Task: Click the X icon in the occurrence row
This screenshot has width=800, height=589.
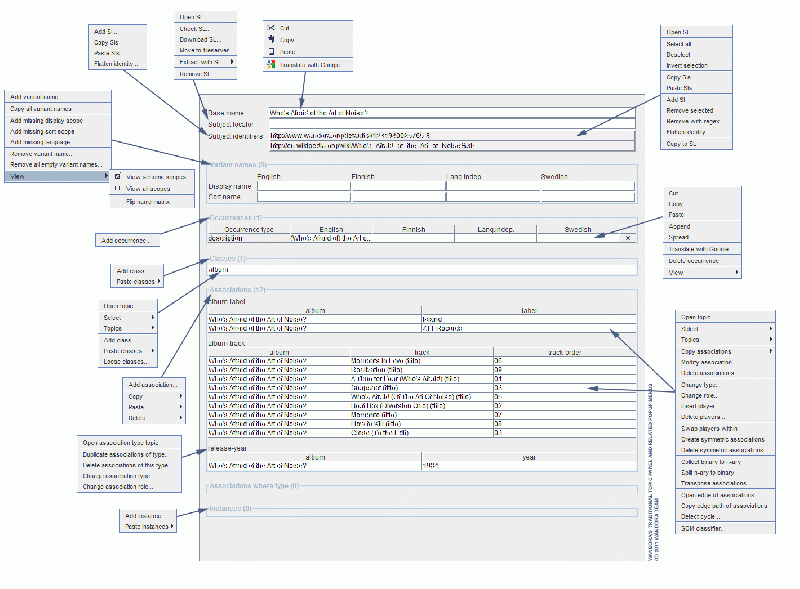Action: click(627, 238)
